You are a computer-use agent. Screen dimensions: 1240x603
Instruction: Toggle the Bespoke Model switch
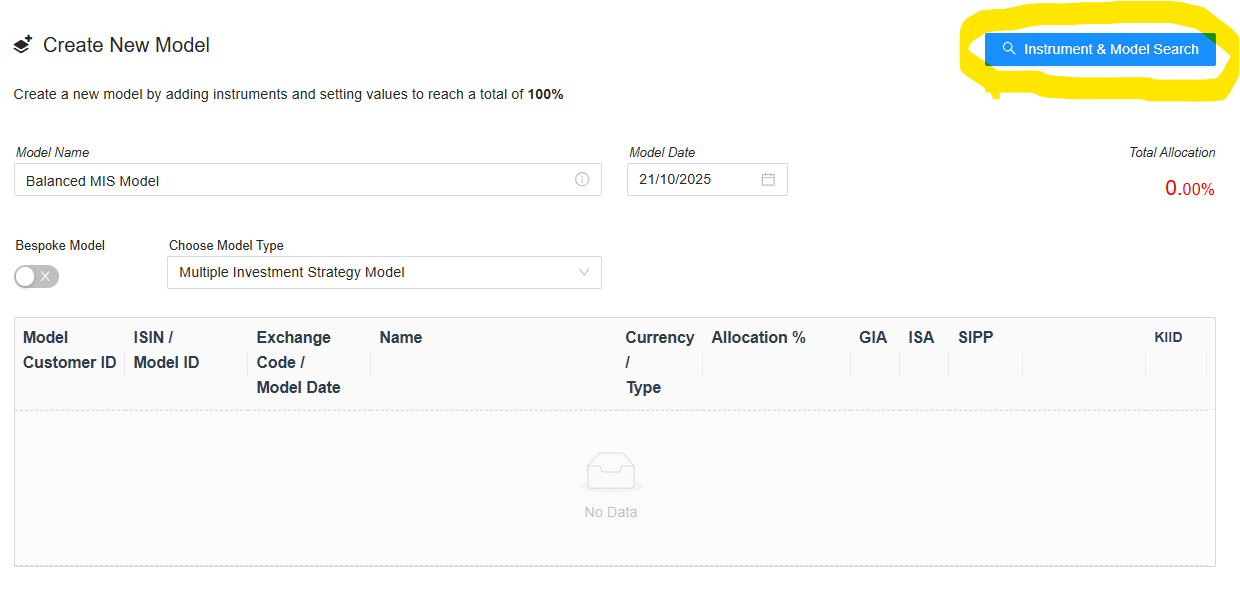(x=37, y=276)
